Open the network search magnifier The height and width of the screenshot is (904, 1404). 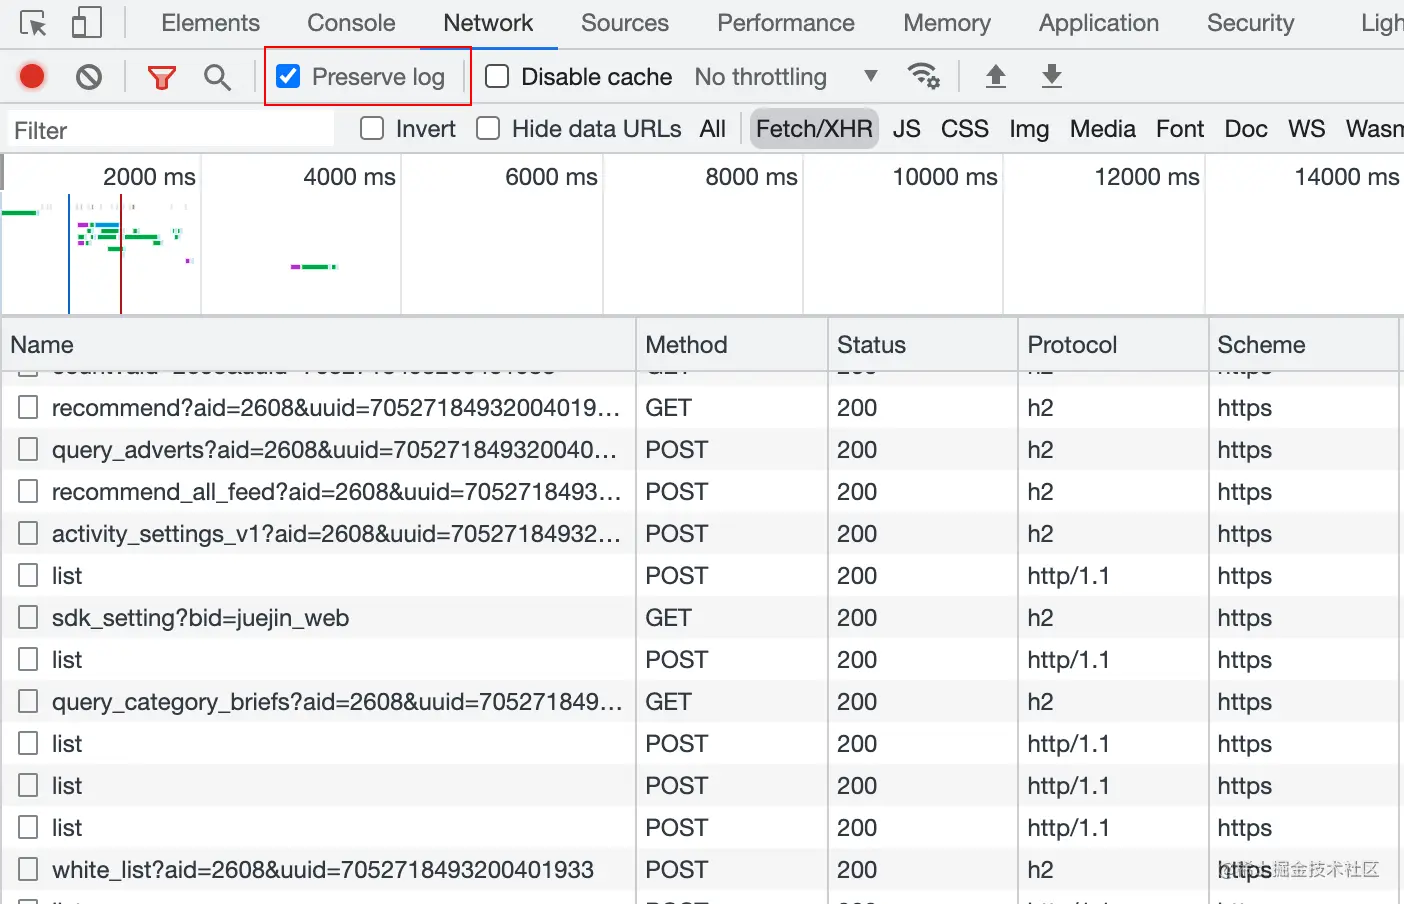coord(217,76)
